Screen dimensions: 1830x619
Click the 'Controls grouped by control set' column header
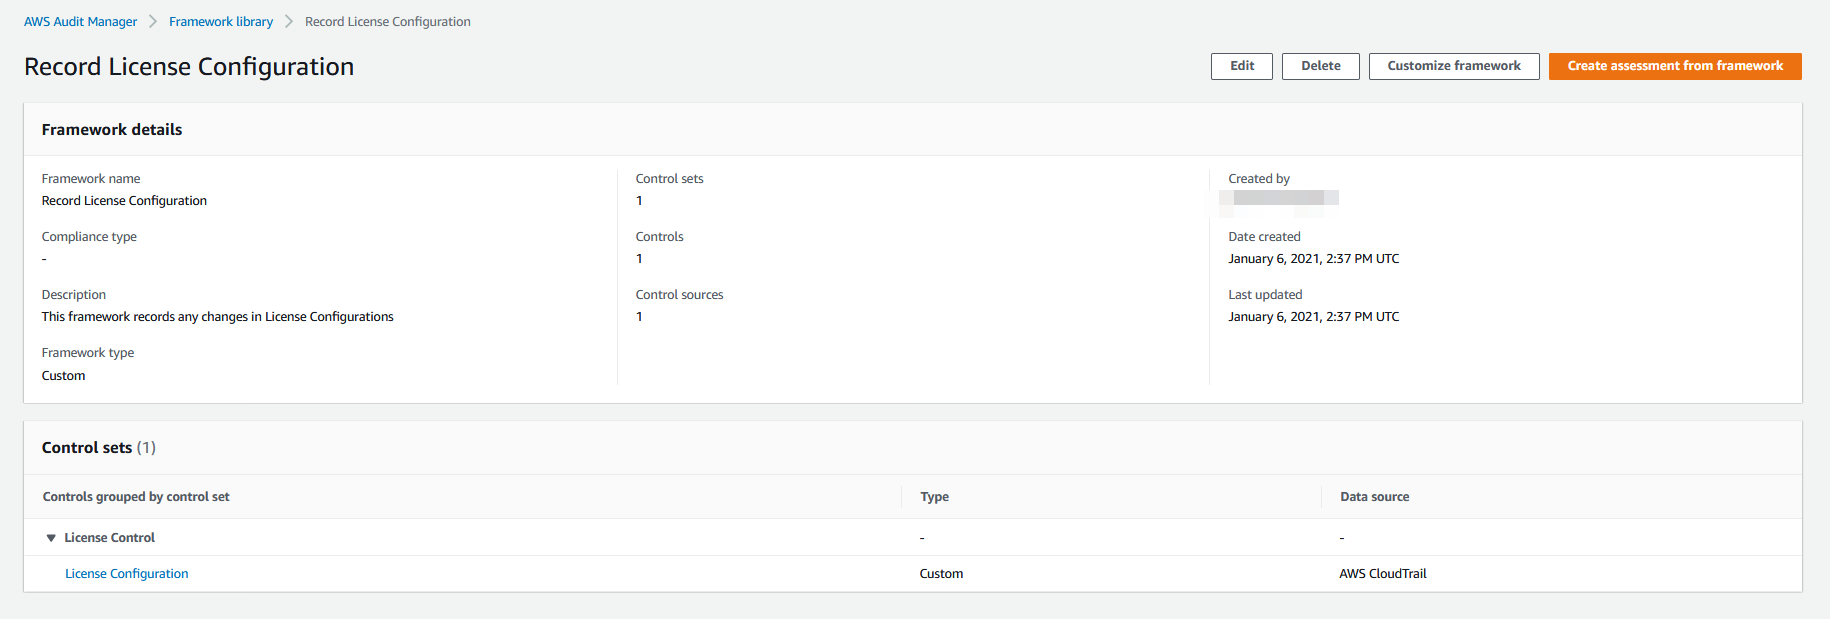[136, 497]
